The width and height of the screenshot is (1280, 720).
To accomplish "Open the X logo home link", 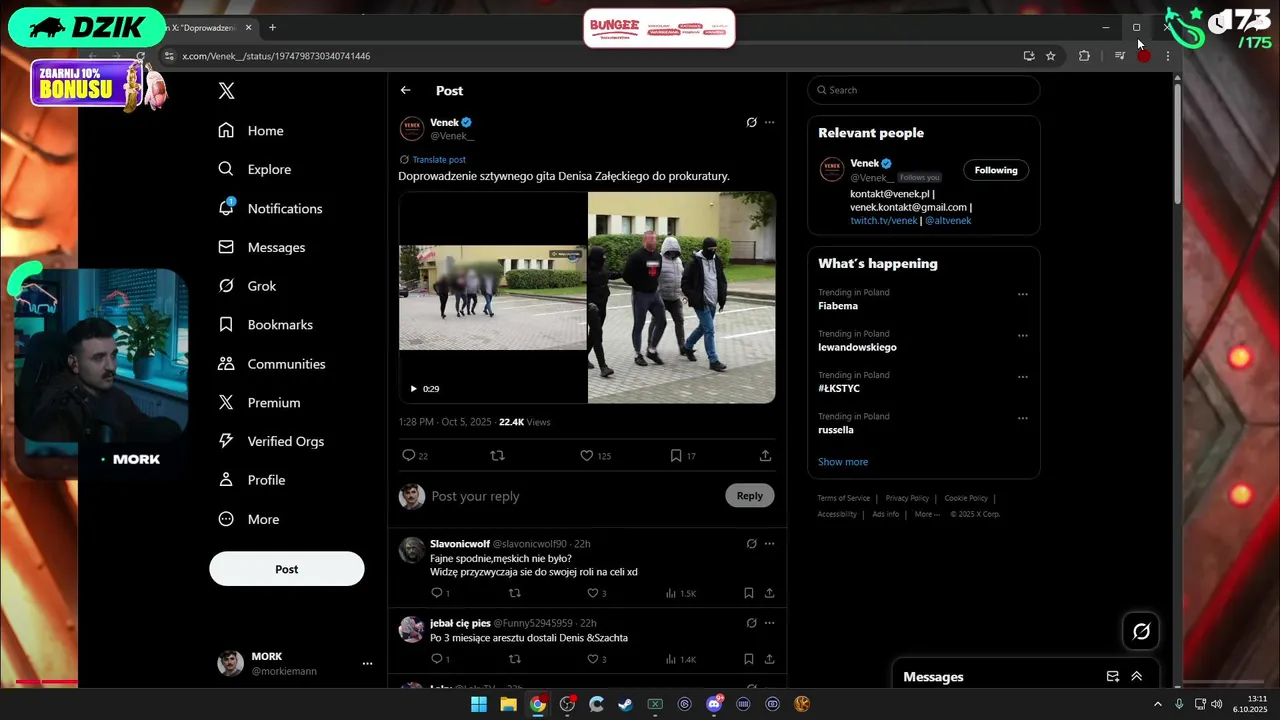I will (x=227, y=91).
